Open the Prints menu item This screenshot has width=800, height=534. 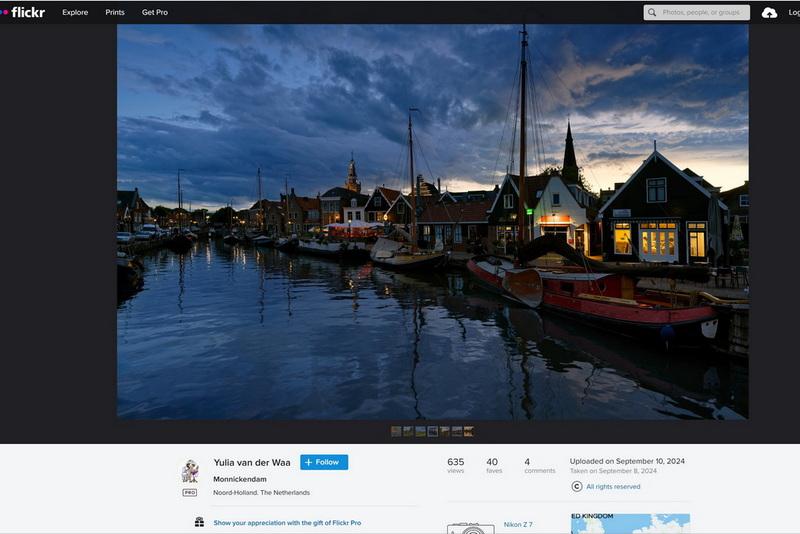pos(115,12)
